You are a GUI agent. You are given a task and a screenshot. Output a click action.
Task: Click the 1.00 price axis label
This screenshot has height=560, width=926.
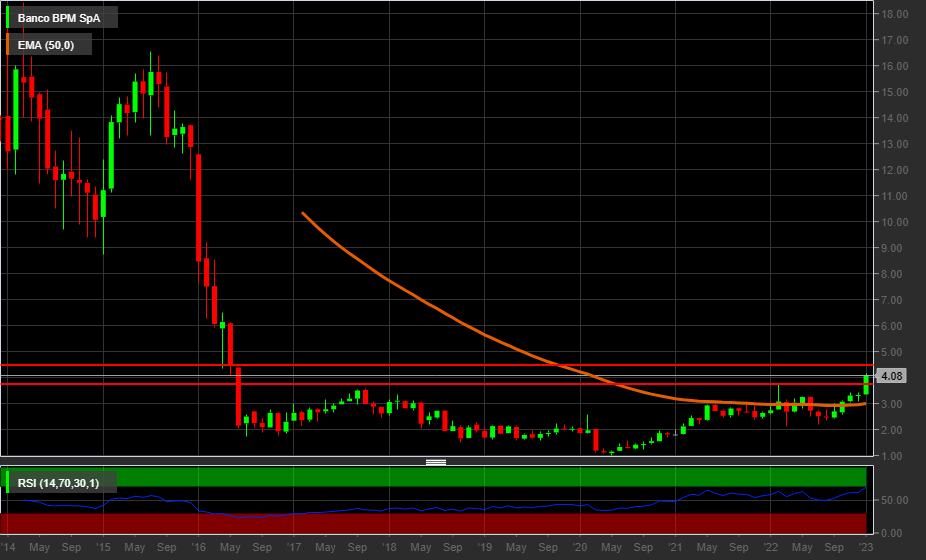pos(894,456)
